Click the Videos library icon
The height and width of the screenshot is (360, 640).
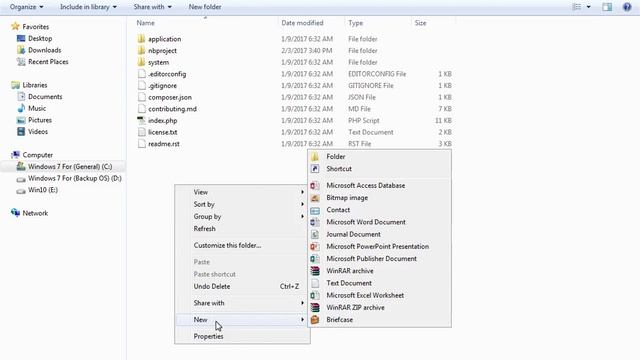pos(21,131)
